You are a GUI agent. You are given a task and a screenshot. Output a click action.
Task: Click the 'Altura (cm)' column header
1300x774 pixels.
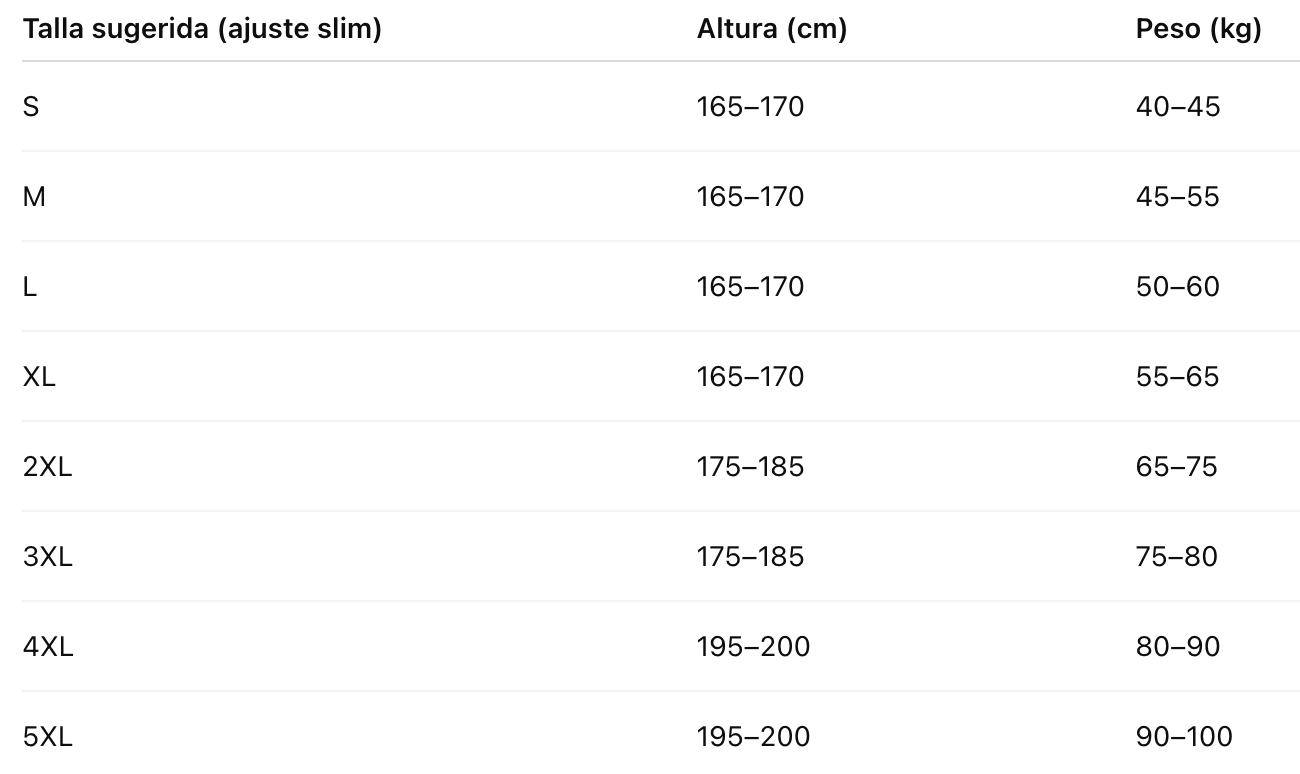pos(771,30)
